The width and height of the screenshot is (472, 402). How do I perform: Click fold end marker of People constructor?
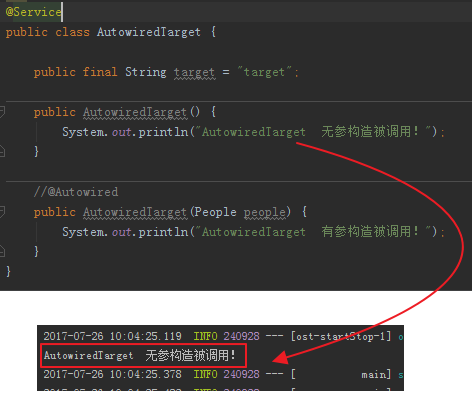[2, 251]
